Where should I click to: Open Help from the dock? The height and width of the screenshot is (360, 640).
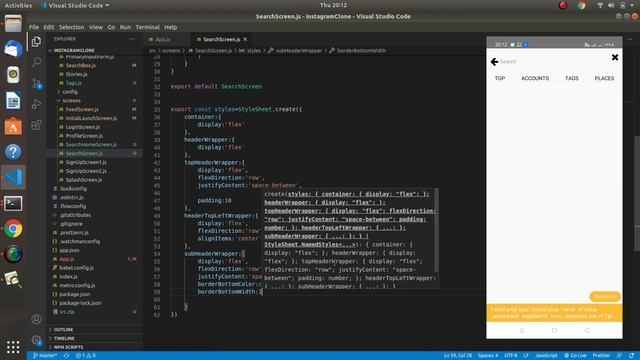[13, 152]
